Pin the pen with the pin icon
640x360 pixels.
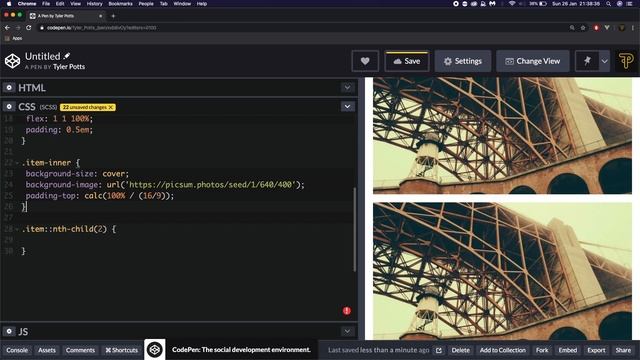coord(587,61)
